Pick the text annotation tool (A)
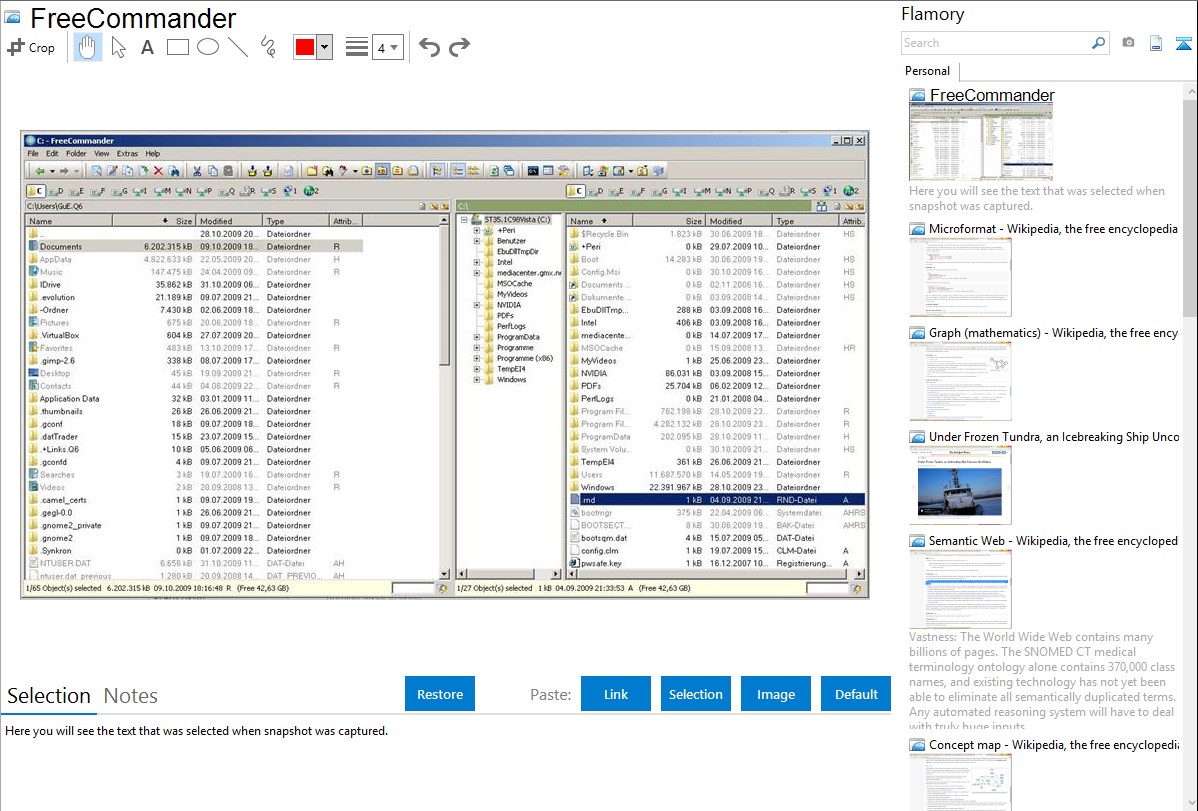This screenshot has height=811, width=1198. click(147, 47)
